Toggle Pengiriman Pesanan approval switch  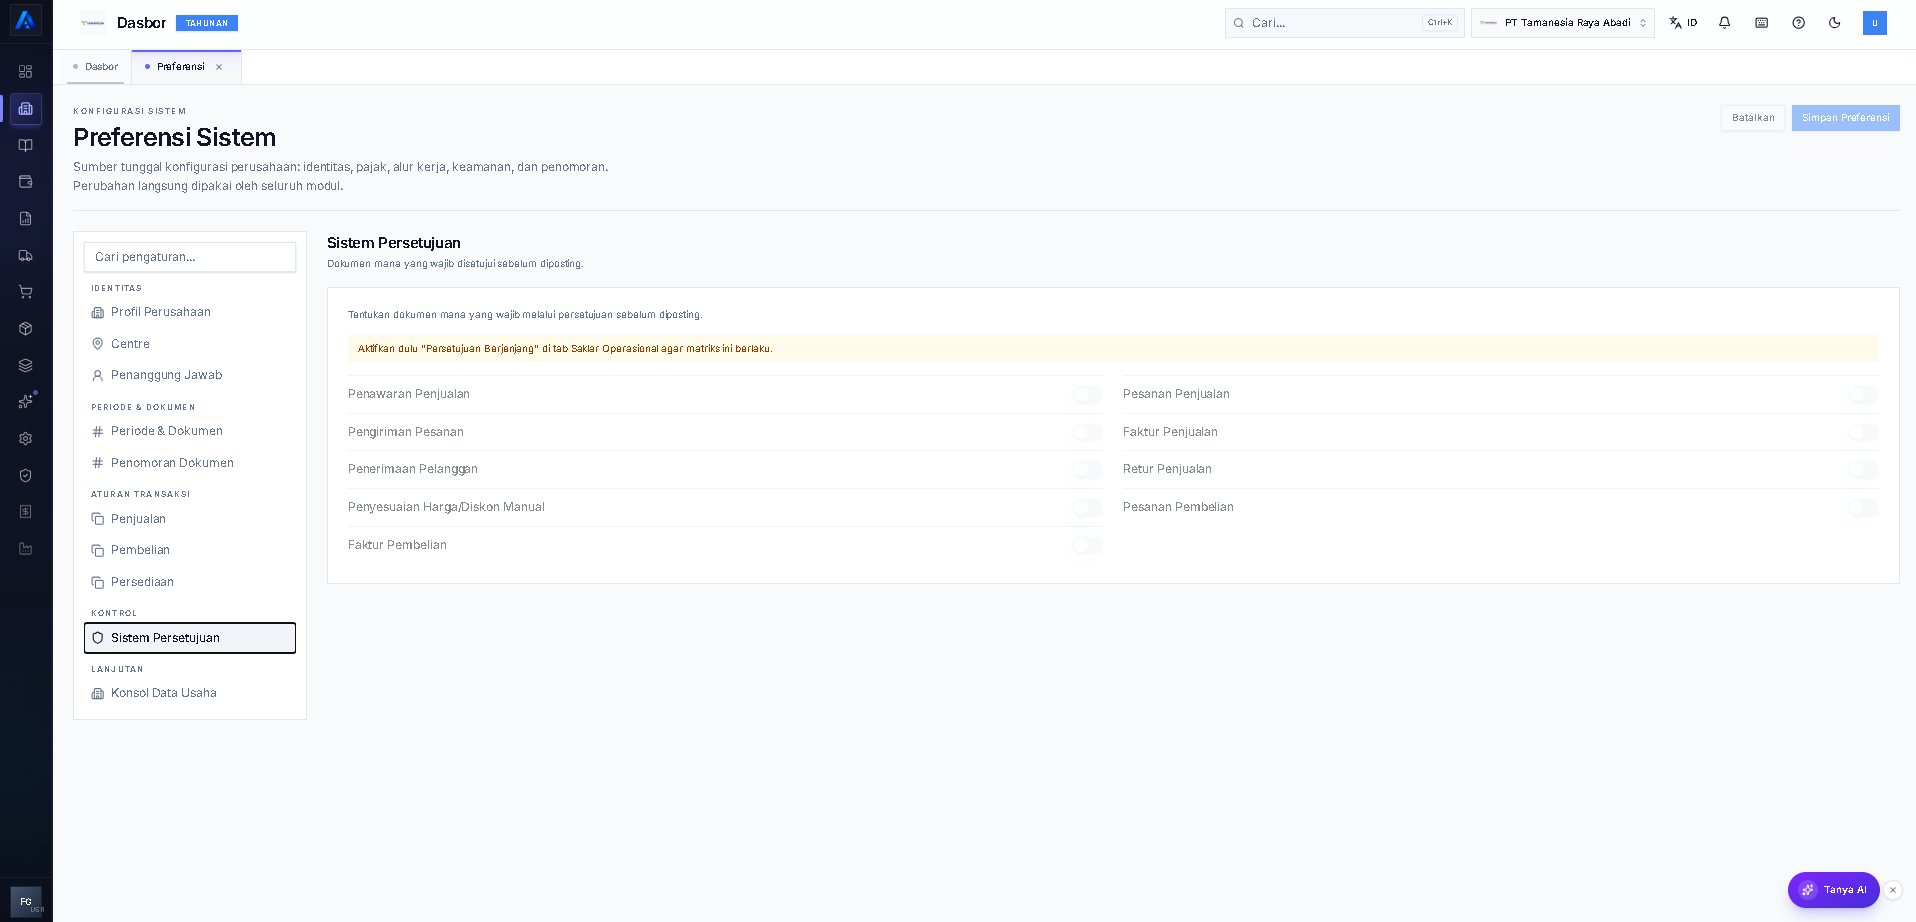click(x=1088, y=432)
